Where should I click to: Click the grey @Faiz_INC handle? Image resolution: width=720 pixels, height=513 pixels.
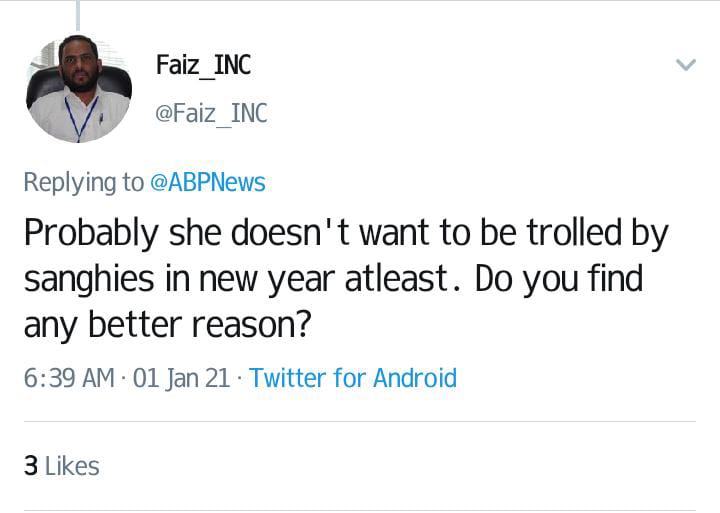[211, 113]
